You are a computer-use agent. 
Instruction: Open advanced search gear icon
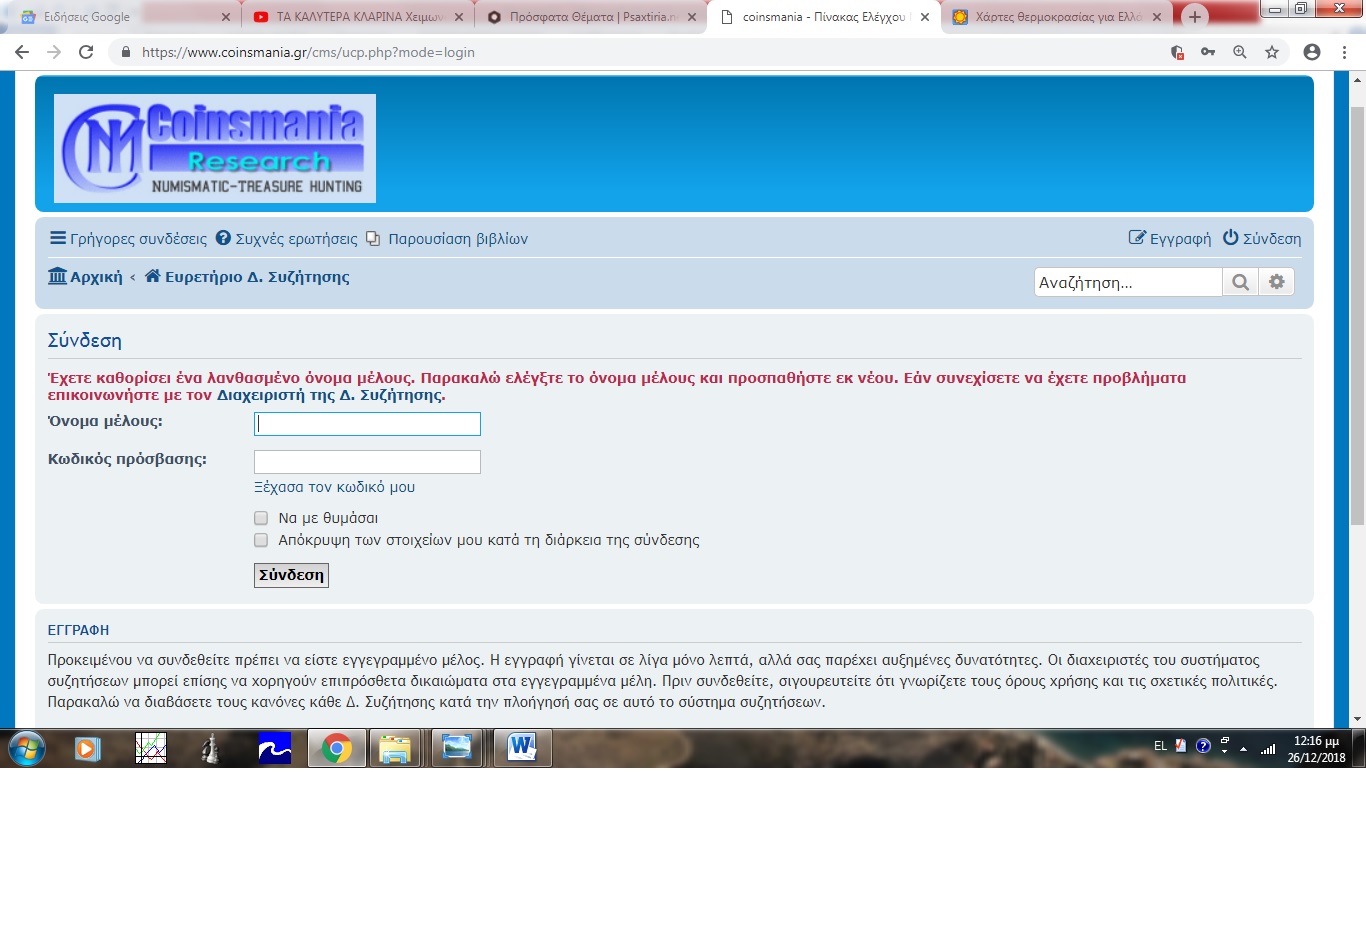point(1277,282)
